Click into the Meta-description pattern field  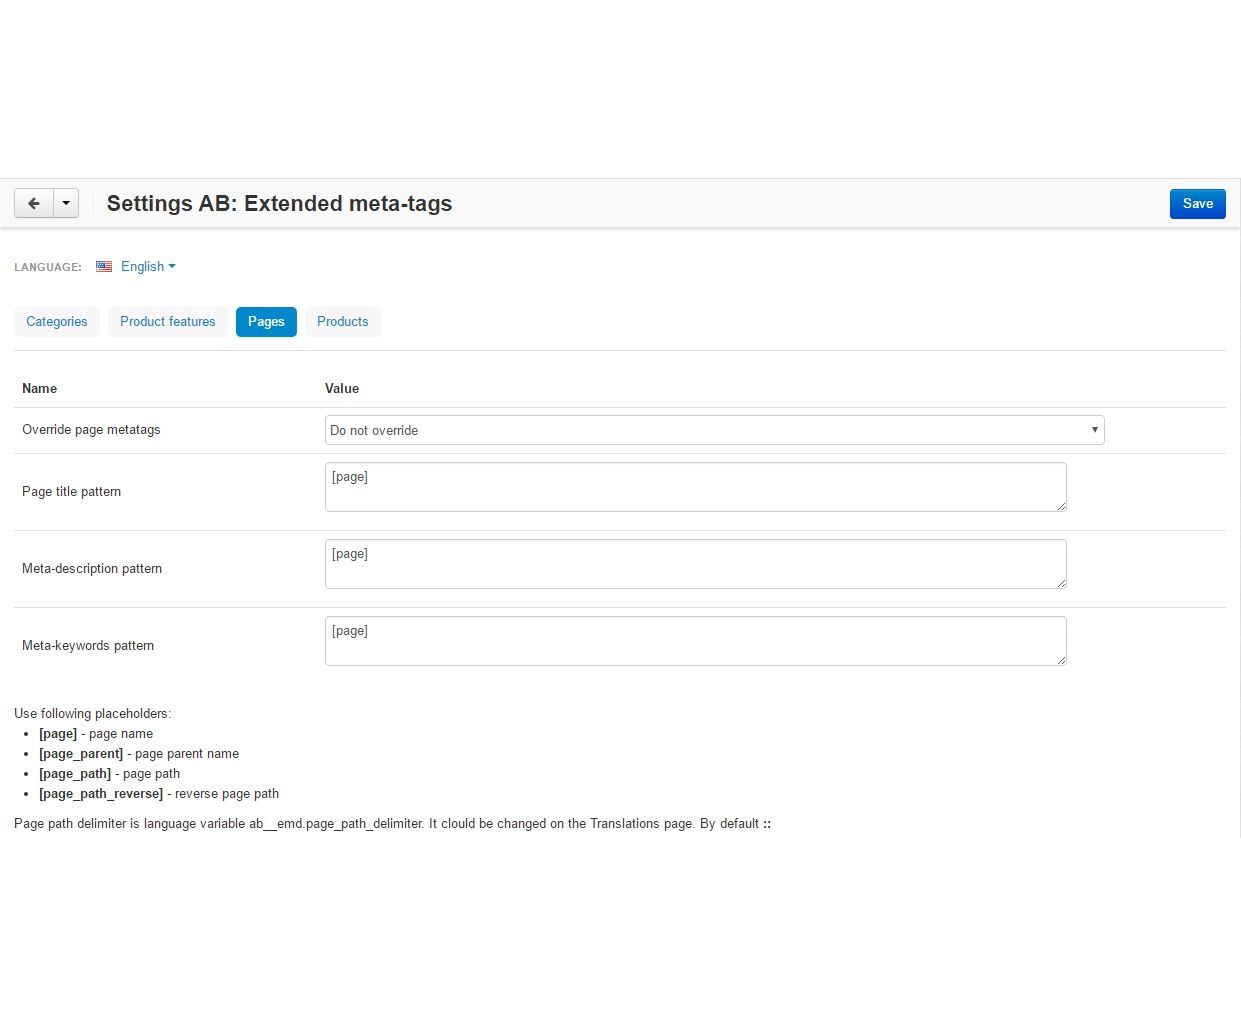pos(695,564)
